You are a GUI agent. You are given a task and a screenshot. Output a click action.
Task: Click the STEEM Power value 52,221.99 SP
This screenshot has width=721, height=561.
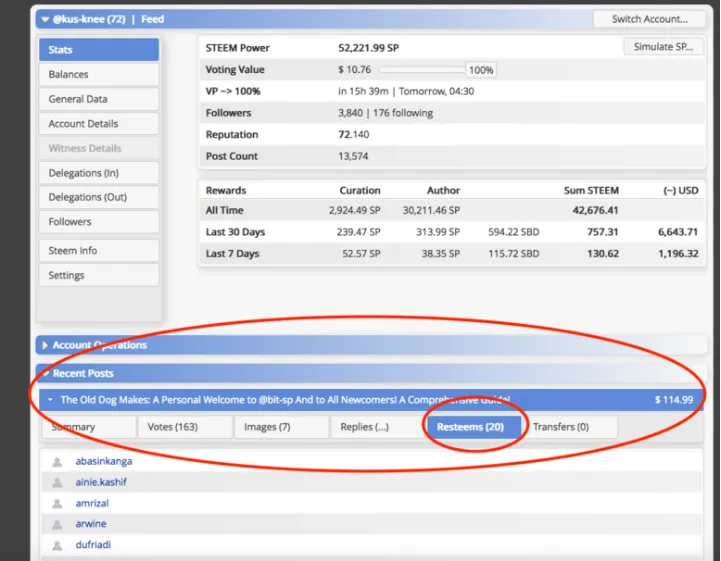369,48
